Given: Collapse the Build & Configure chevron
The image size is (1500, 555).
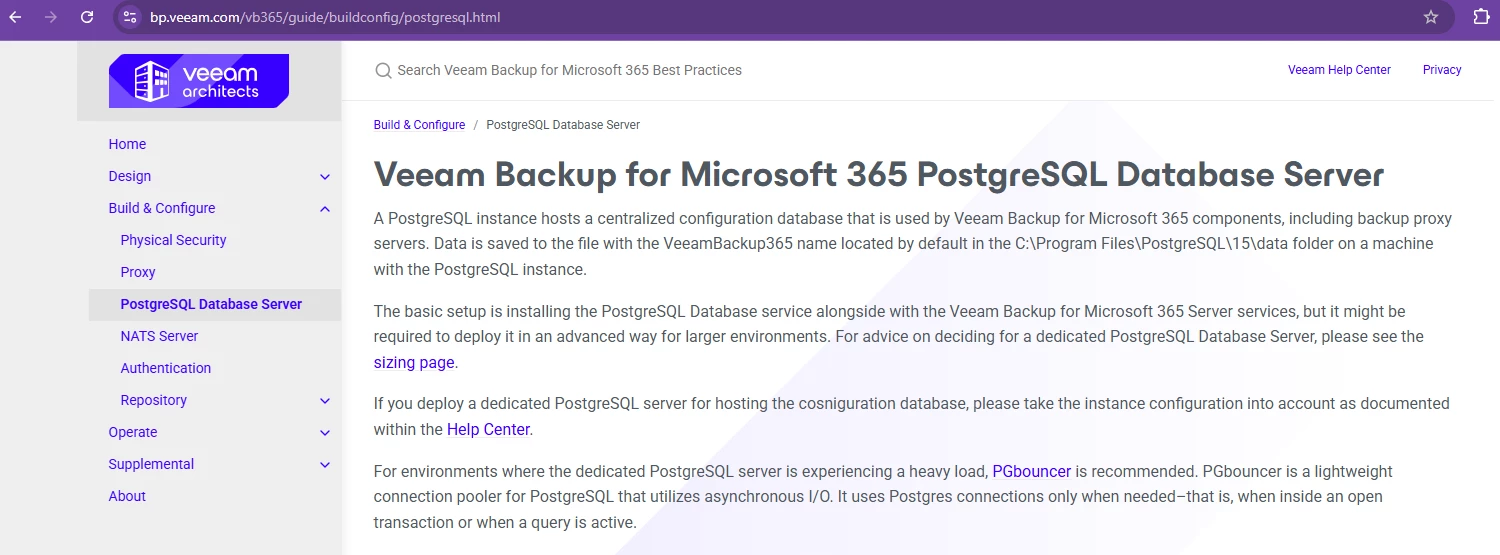Looking at the screenshot, I should [x=324, y=209].
